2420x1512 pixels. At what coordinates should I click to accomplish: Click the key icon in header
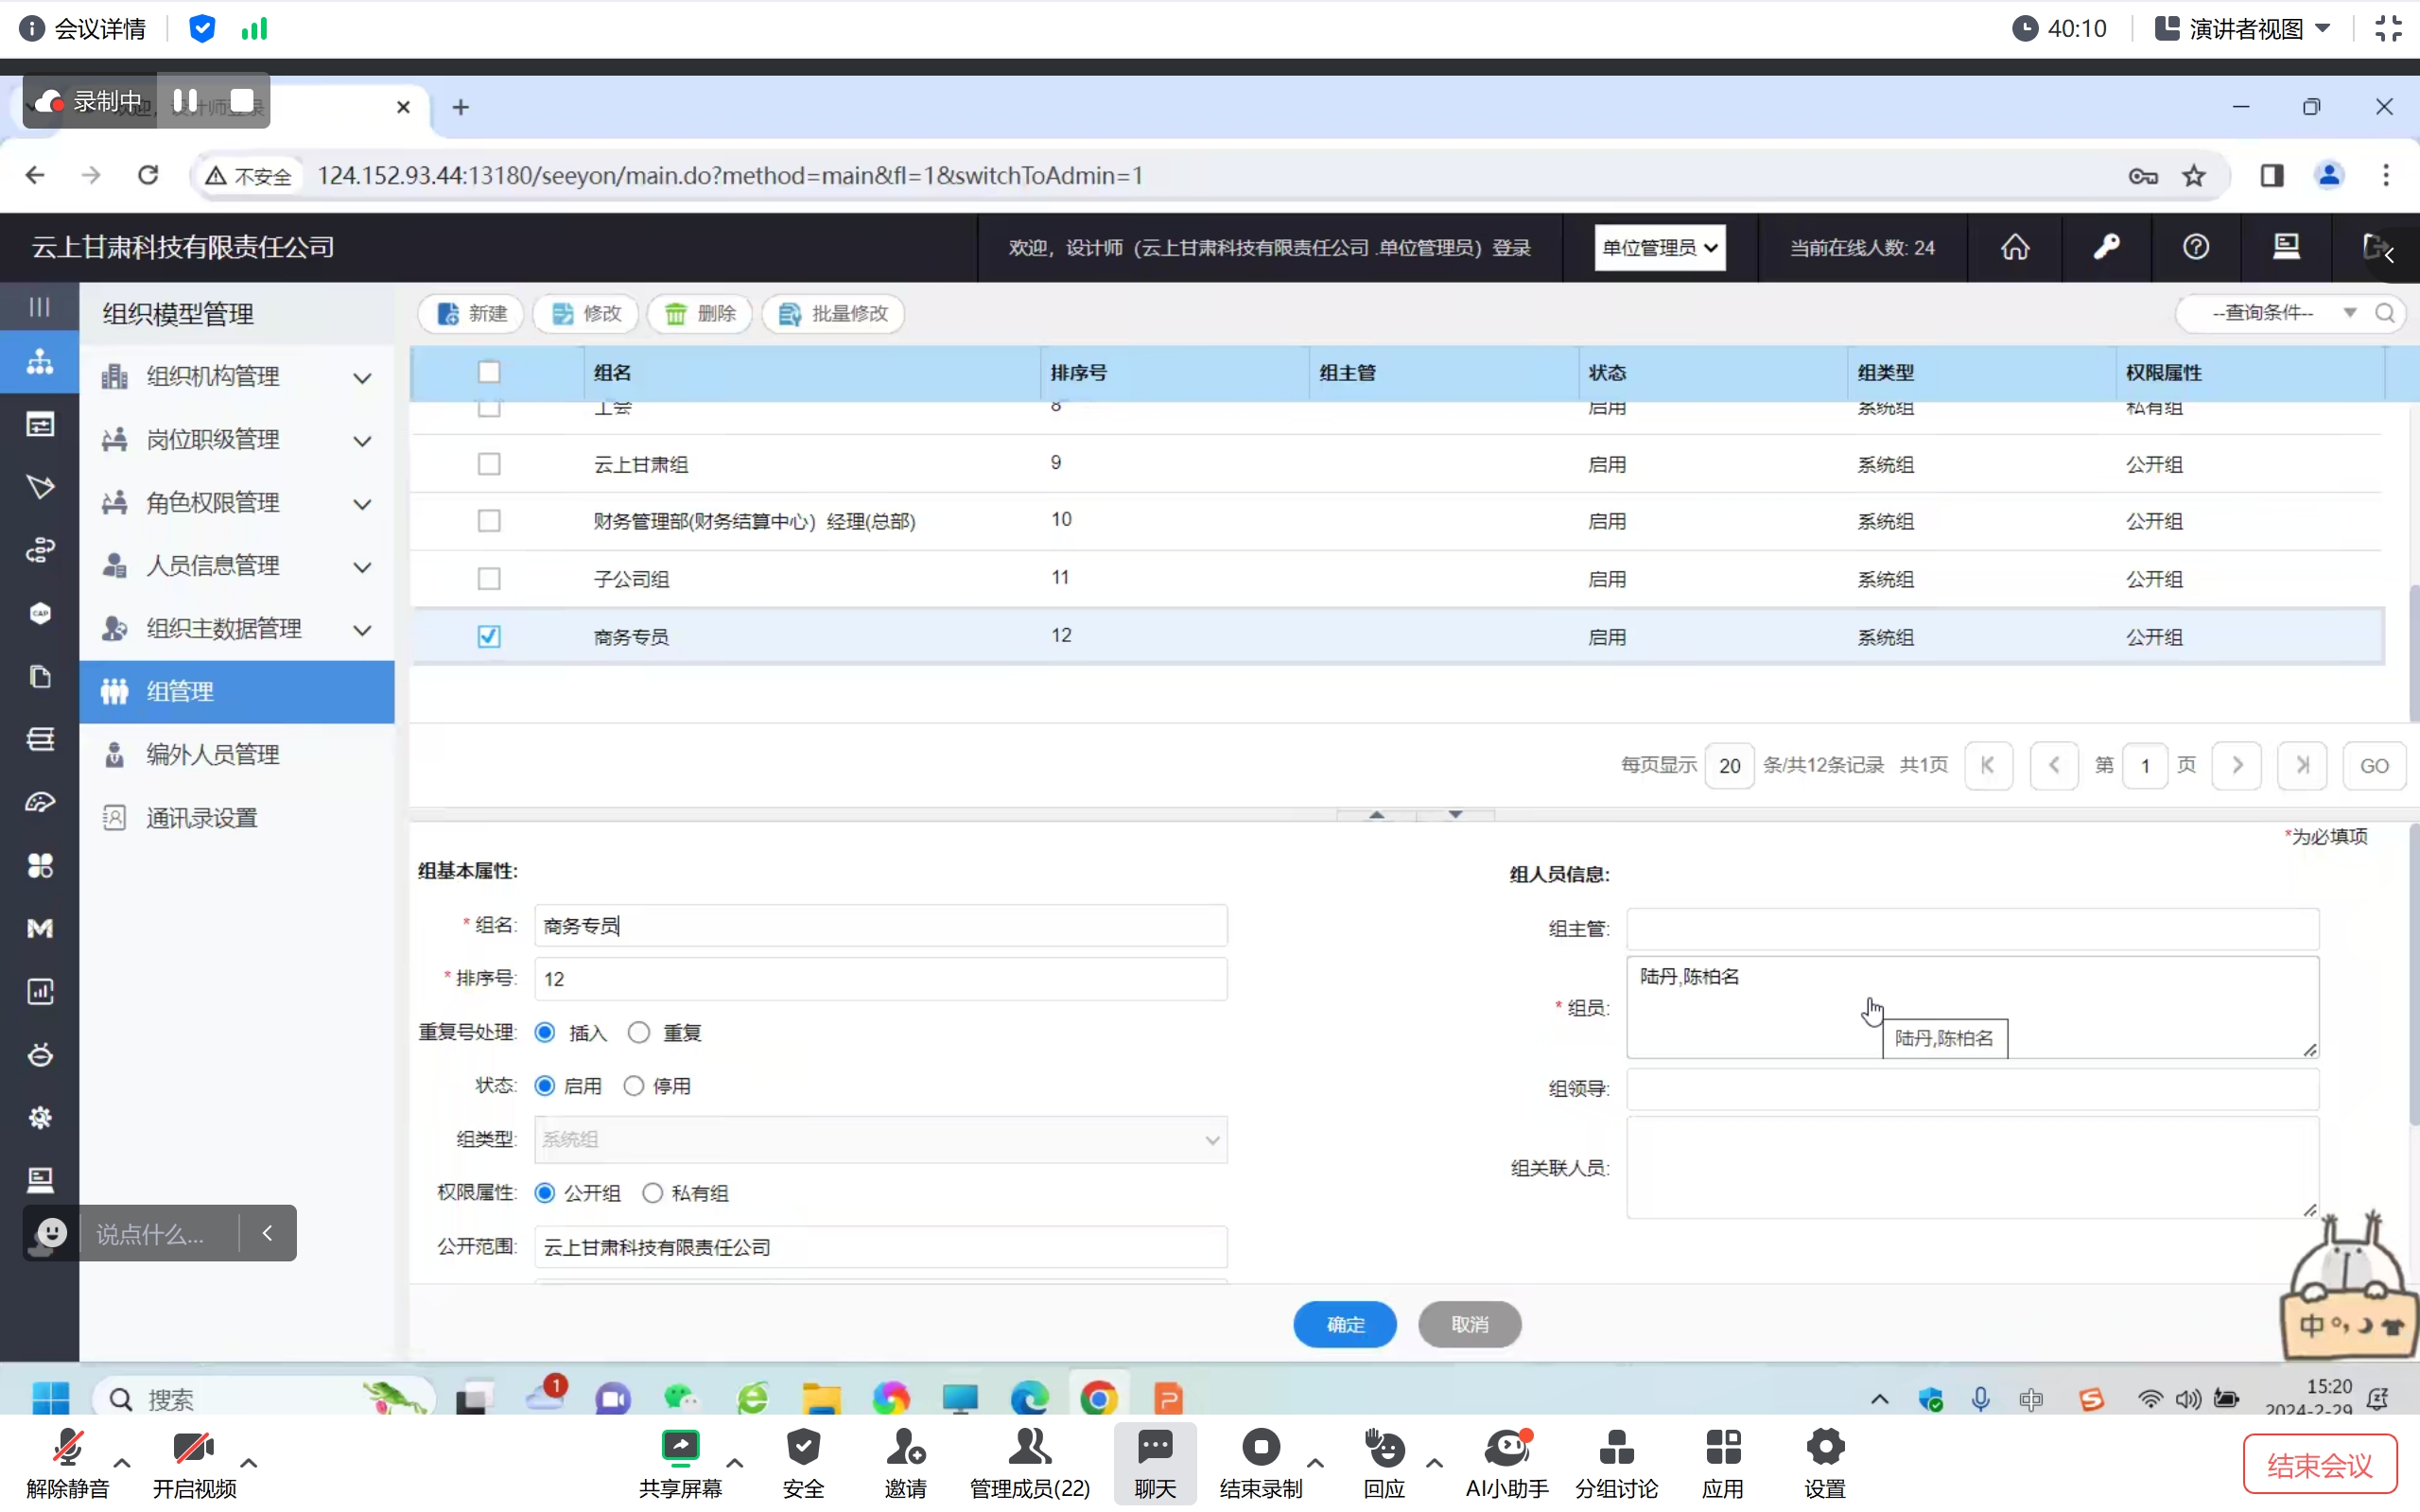coord(2106,247)
